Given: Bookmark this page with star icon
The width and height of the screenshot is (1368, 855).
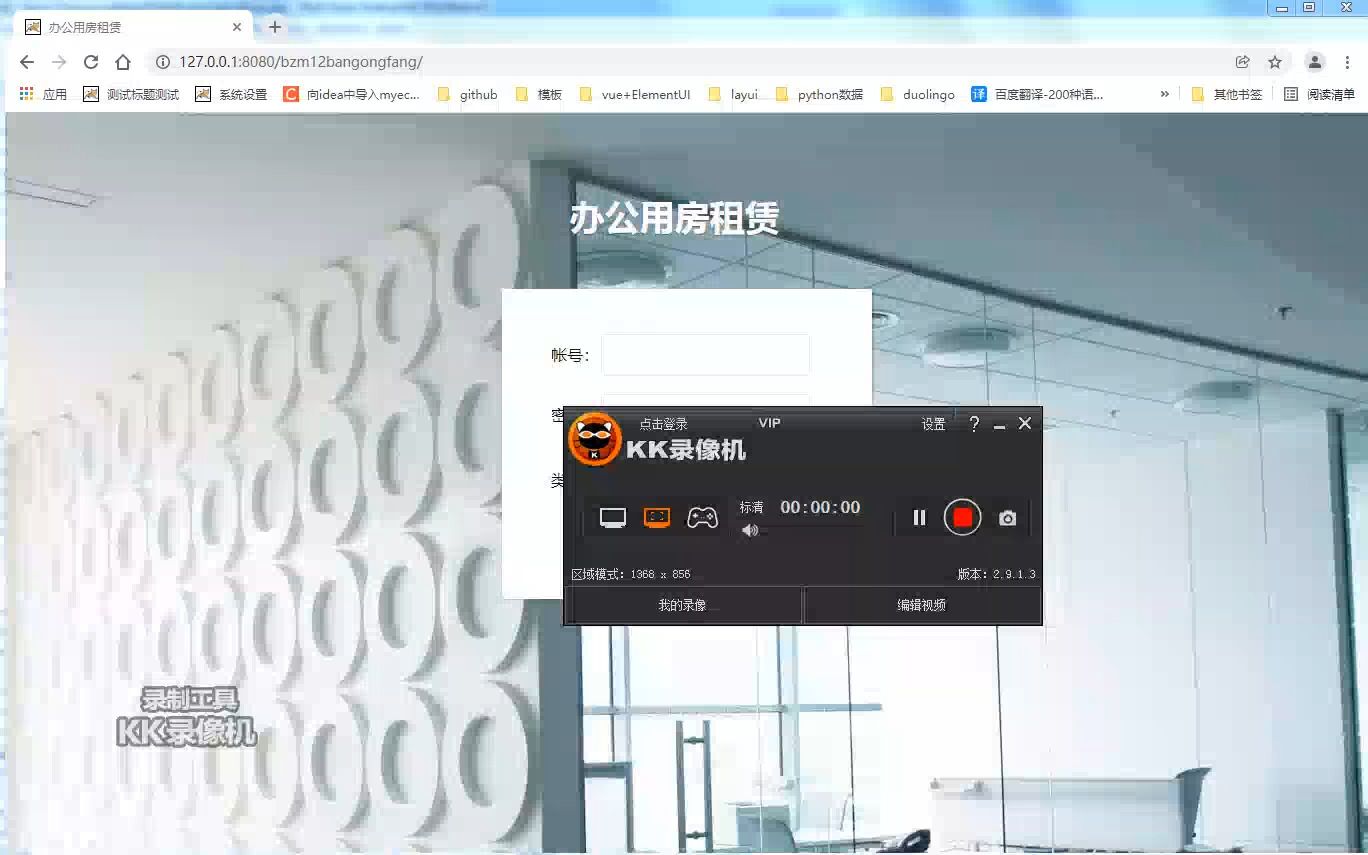Looking at the screenshot, I should (x=1275, y=62).
